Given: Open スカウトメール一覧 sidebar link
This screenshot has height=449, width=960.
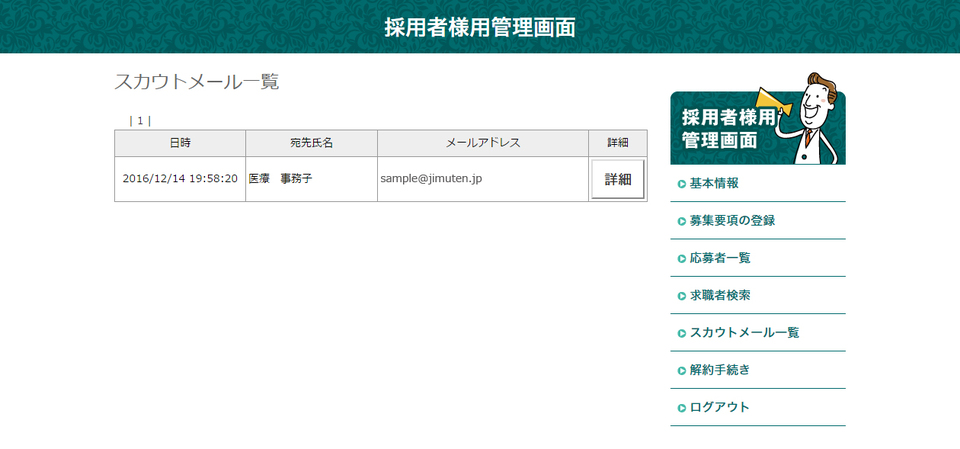Looking at the screenshot, I should click(x=744, y=333).
